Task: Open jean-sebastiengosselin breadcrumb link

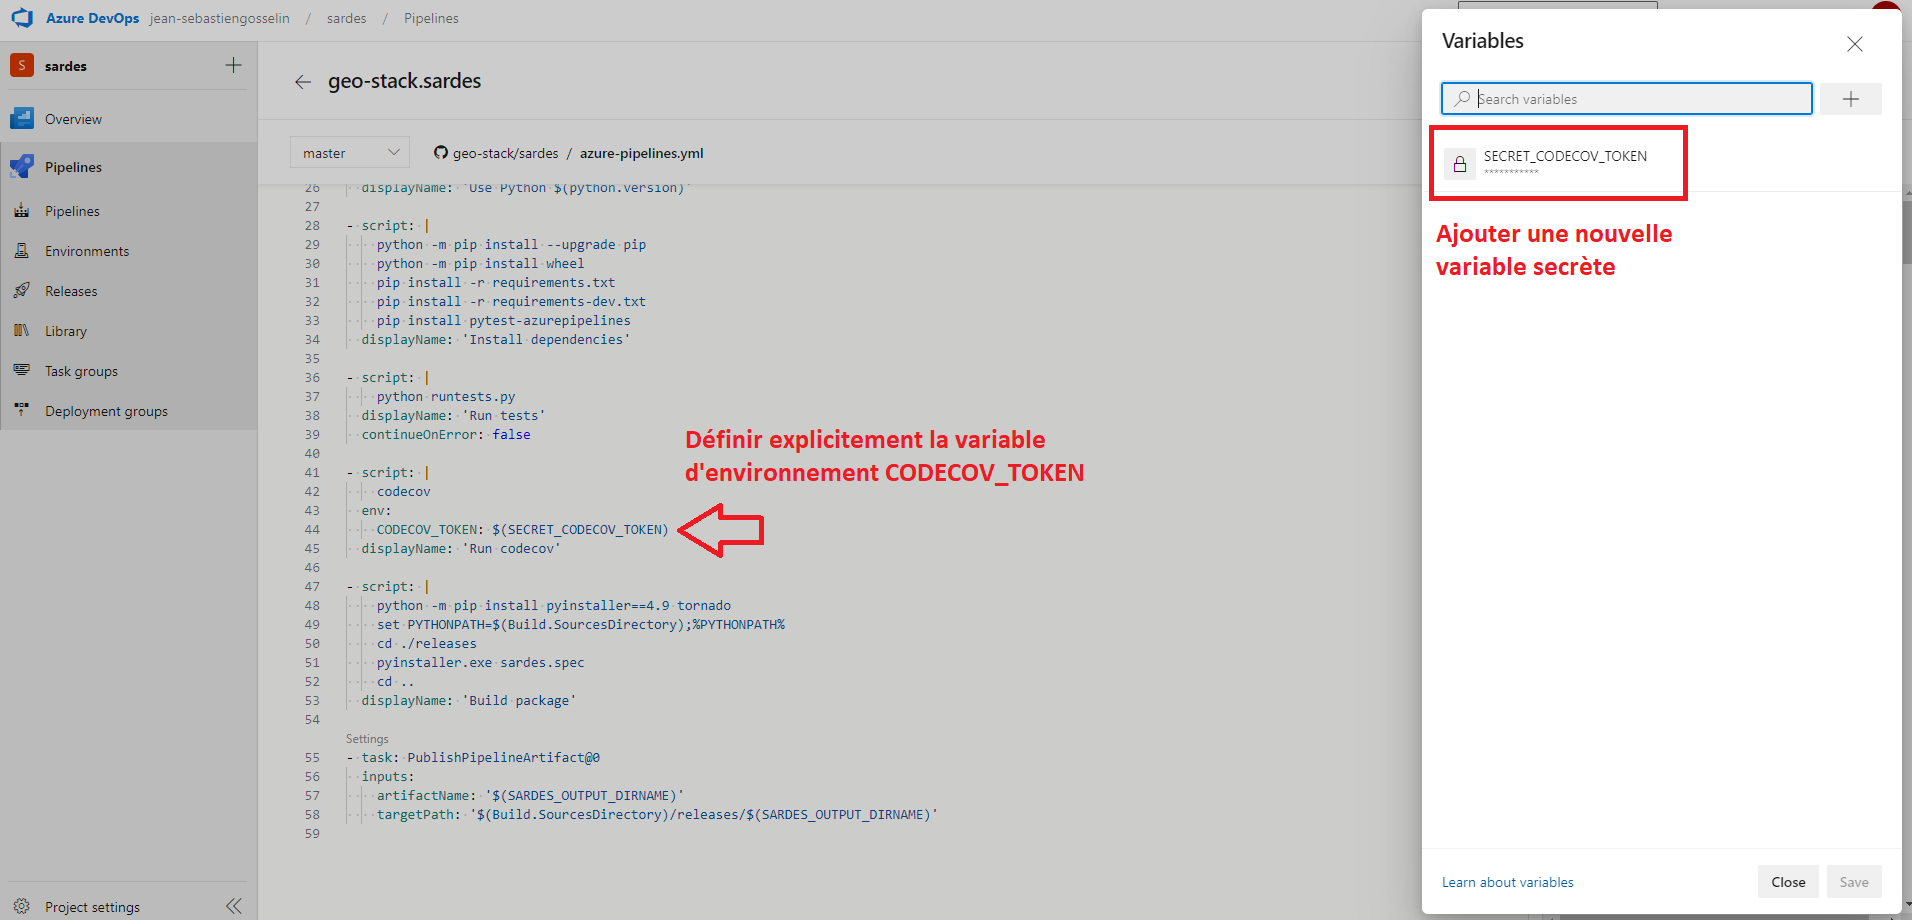Action: (x=220, y=18)
